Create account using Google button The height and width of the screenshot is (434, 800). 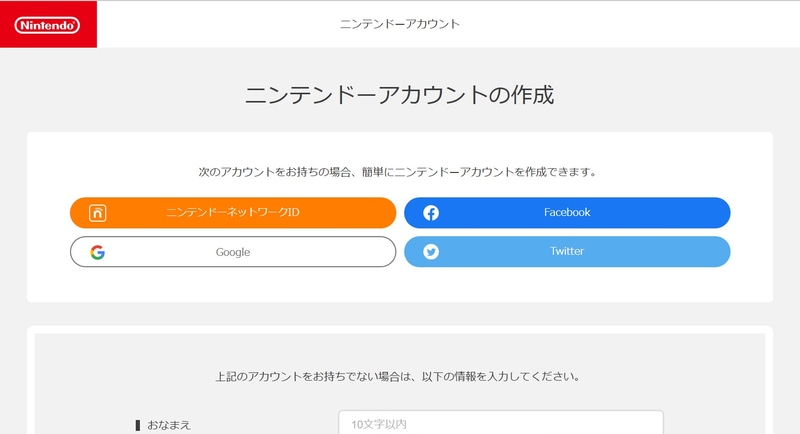click(x=233, y=251)
